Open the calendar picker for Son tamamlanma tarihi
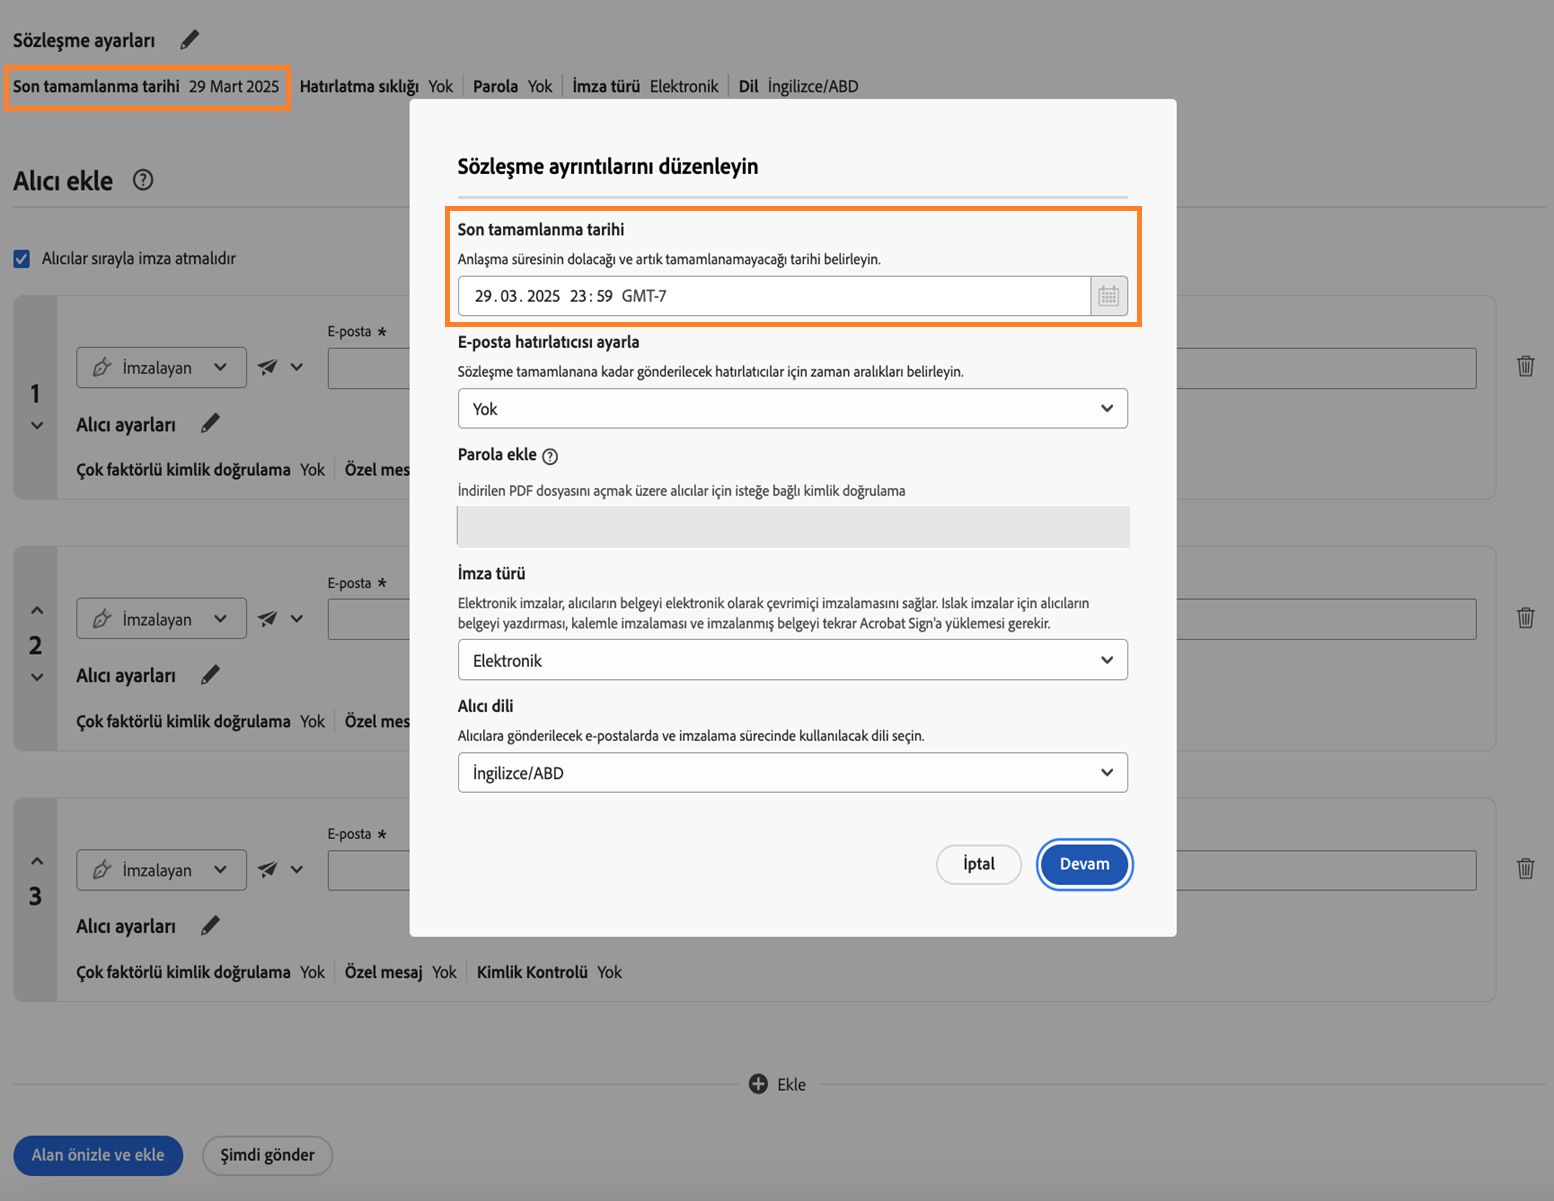The image size is (1554, 1201). [1109, 296]
